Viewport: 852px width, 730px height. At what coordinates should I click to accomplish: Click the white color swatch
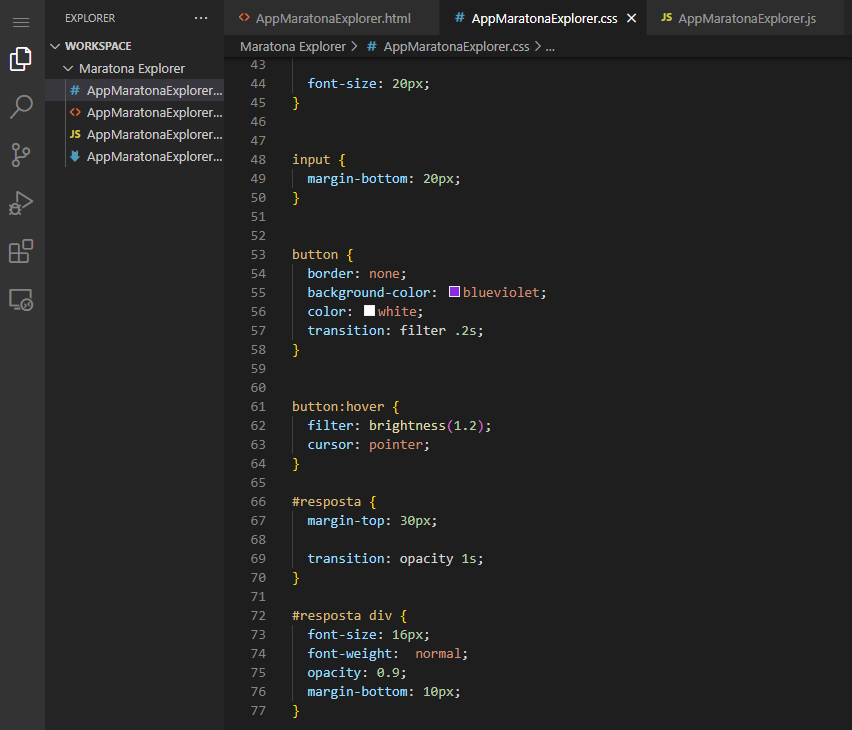point(368,310)
